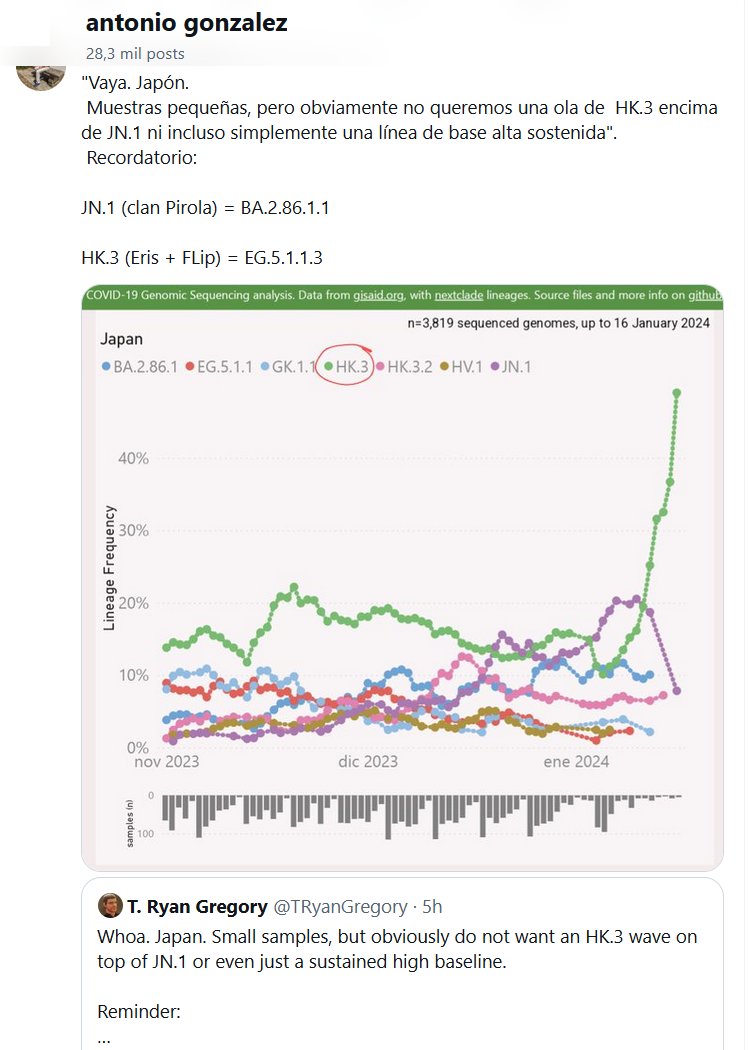Open T. Ryan Gregory's small profile picture
The image size is (750, 1050).
pos(110,906)
